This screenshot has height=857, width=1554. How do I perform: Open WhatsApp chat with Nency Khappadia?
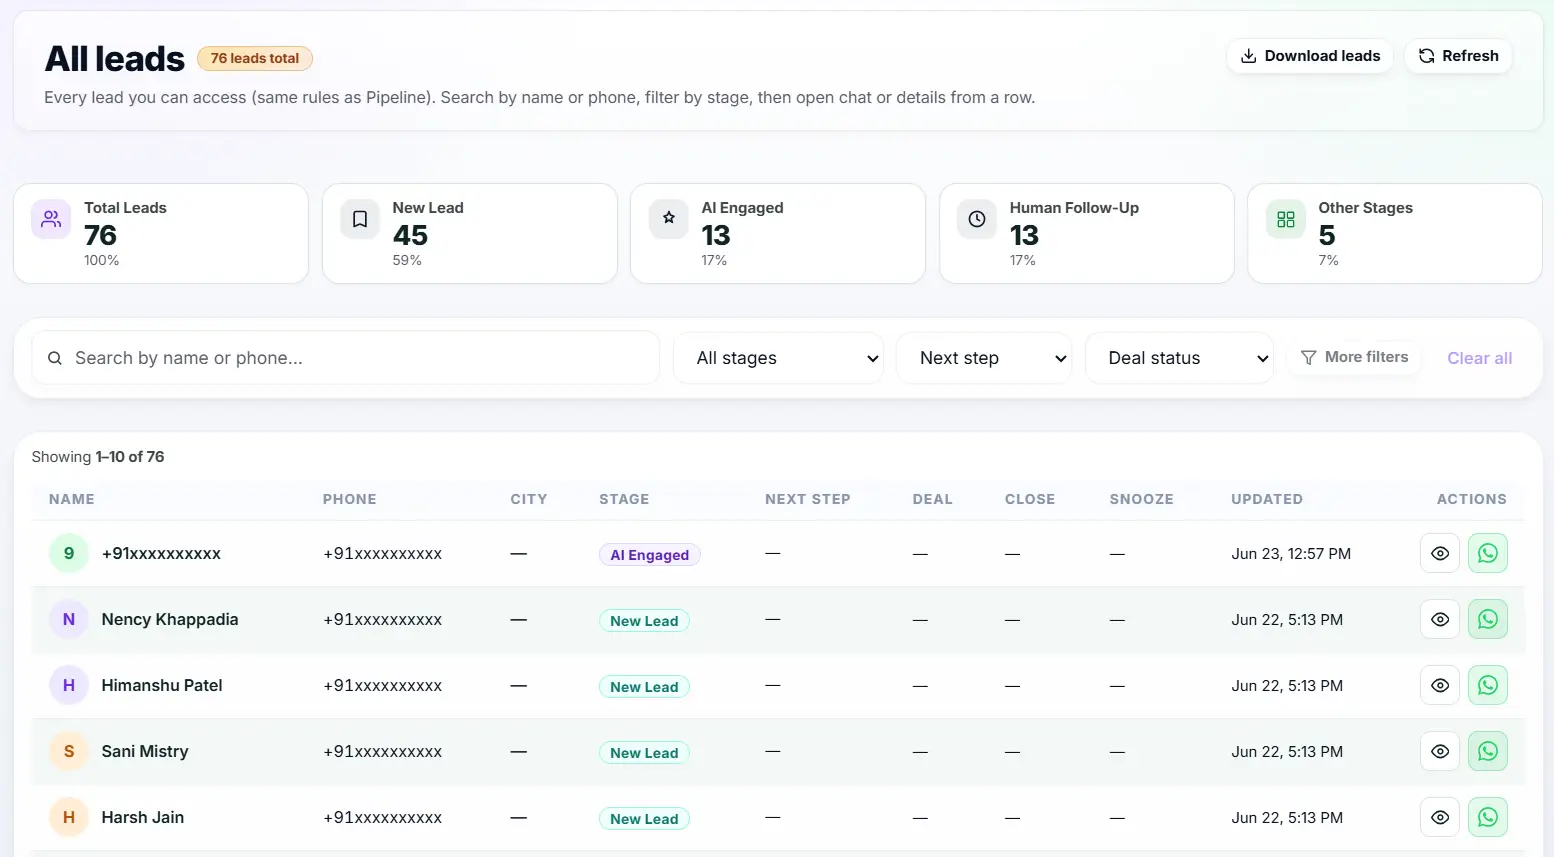pos(1488,619)
